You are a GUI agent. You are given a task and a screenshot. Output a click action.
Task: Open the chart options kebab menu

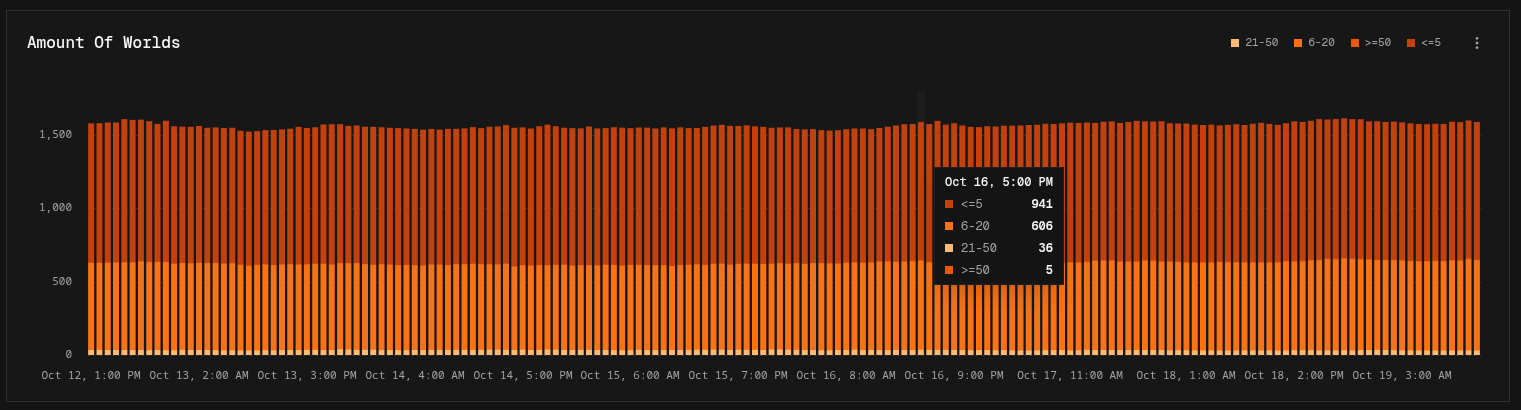click(x=1476, y=43)
